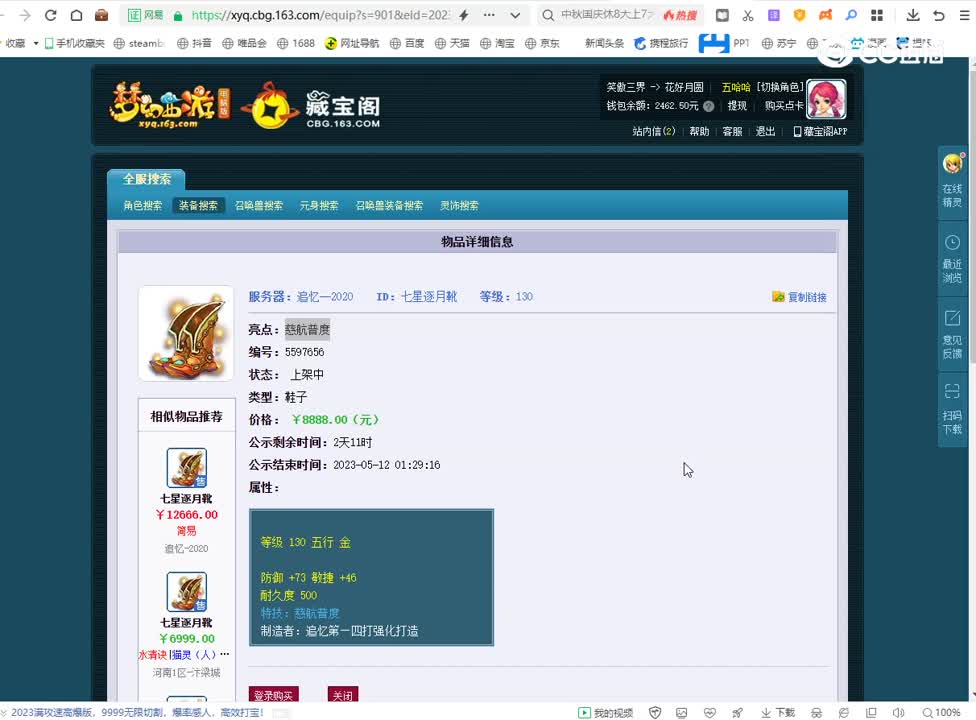The width and height of the screenshot is (976, 720).
Task: Click the 梦幻西游 game logo
Action: click(x=169, y=105)
